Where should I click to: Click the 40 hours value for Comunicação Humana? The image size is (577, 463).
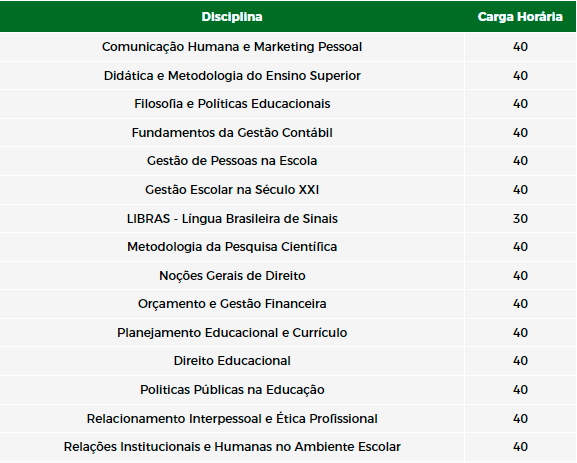(520, 47)
